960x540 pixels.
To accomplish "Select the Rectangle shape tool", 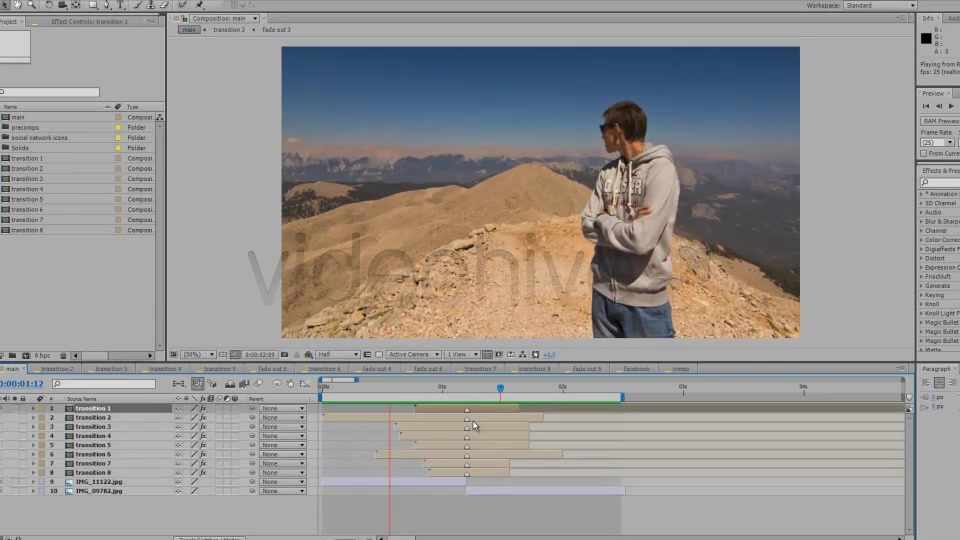I will (x=93, y=5).
